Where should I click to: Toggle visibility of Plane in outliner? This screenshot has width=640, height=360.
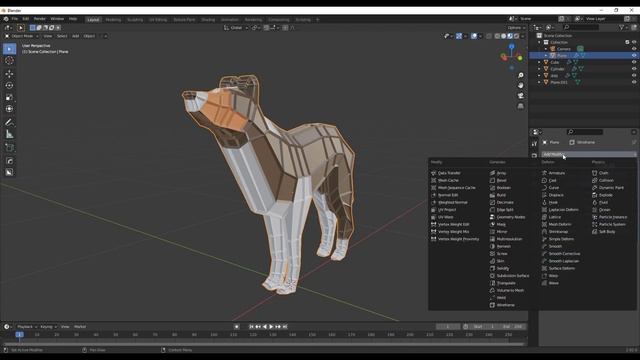(x=634, y=56)
